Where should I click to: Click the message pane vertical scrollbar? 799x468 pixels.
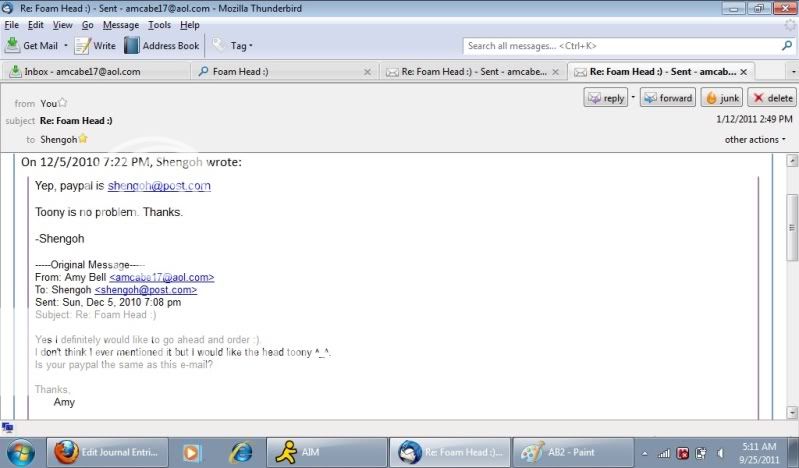790,290
